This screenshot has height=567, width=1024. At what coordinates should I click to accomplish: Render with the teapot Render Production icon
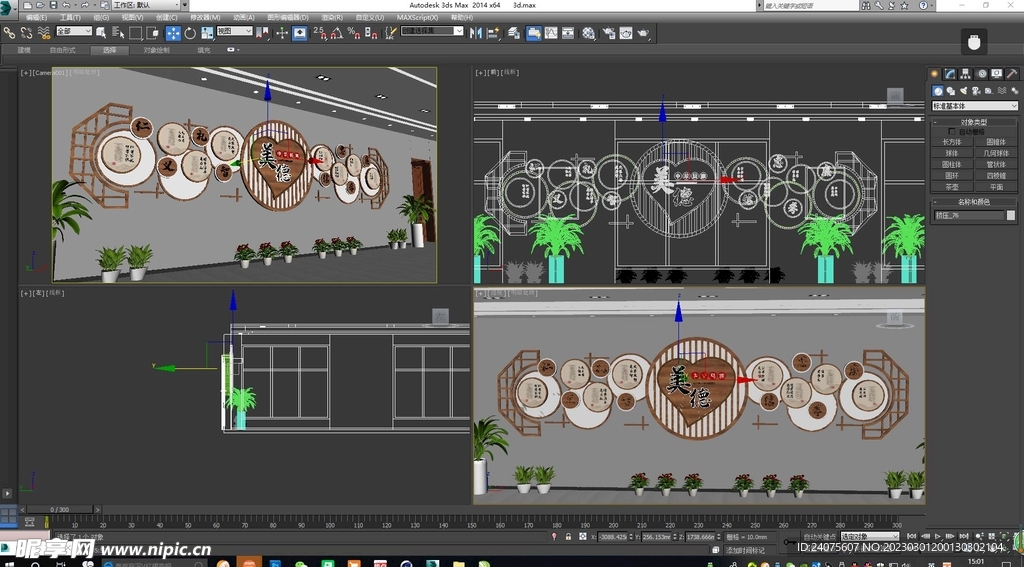coord(642,33)
